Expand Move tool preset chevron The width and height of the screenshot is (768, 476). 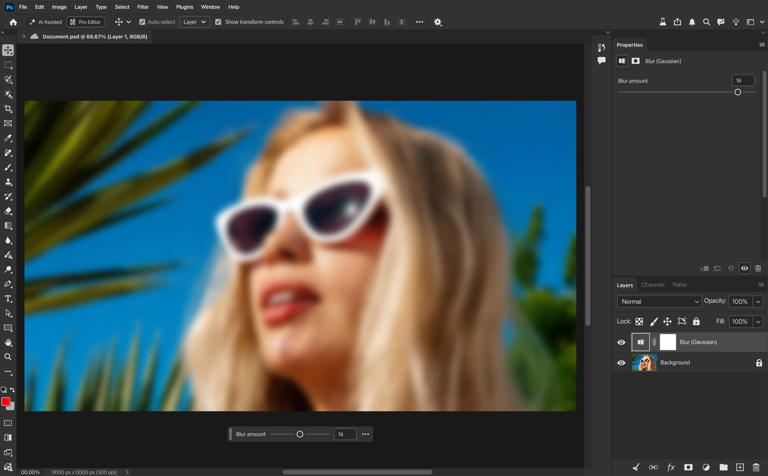(129, 22)
